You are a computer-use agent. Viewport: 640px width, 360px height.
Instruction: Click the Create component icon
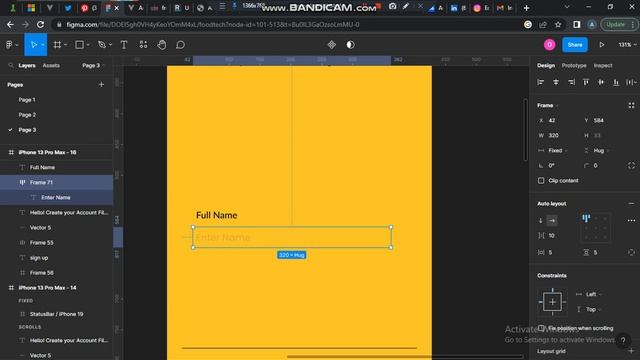pyautogui.click(x=332, y=45)
